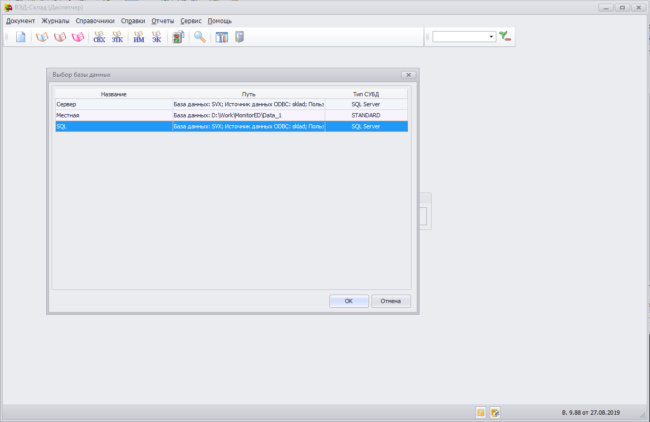This screenshot has height=422, width=650.
Task: Click the new document icon in toolbar
Action: click(x=20, y=37)
